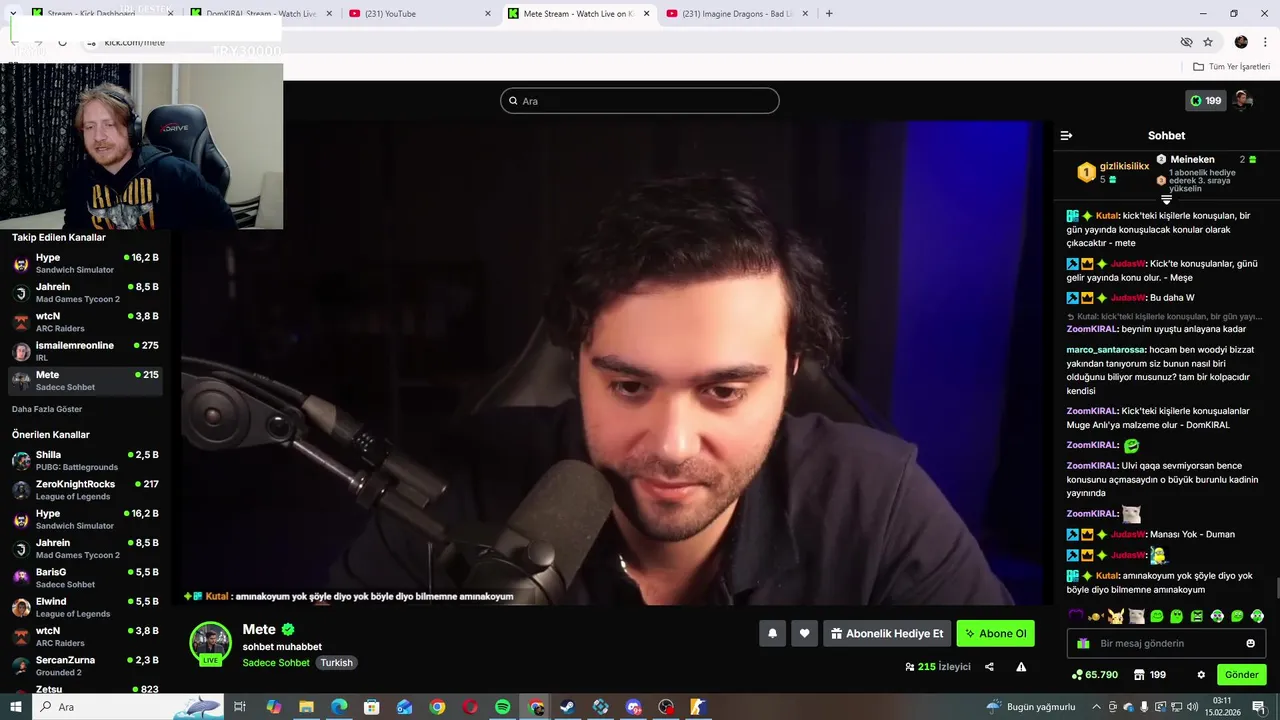Open the emoji picker in message box
This screenshot has width=1280, height=720.
[x=1250, y=643]
